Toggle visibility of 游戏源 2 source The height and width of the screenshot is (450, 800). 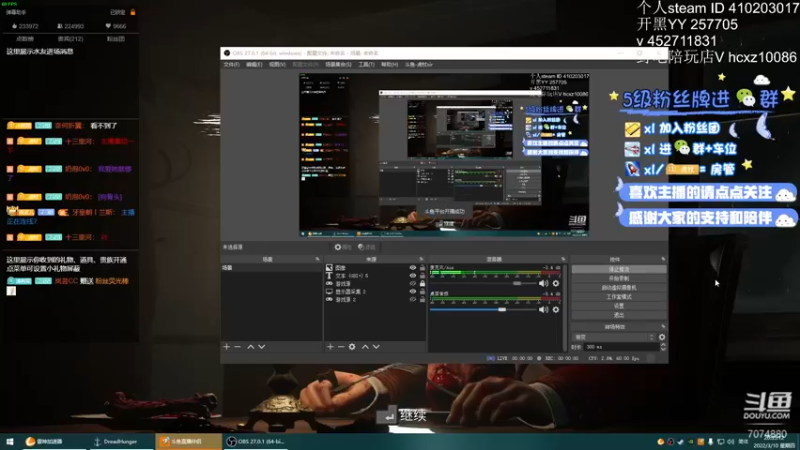point(413,299)
